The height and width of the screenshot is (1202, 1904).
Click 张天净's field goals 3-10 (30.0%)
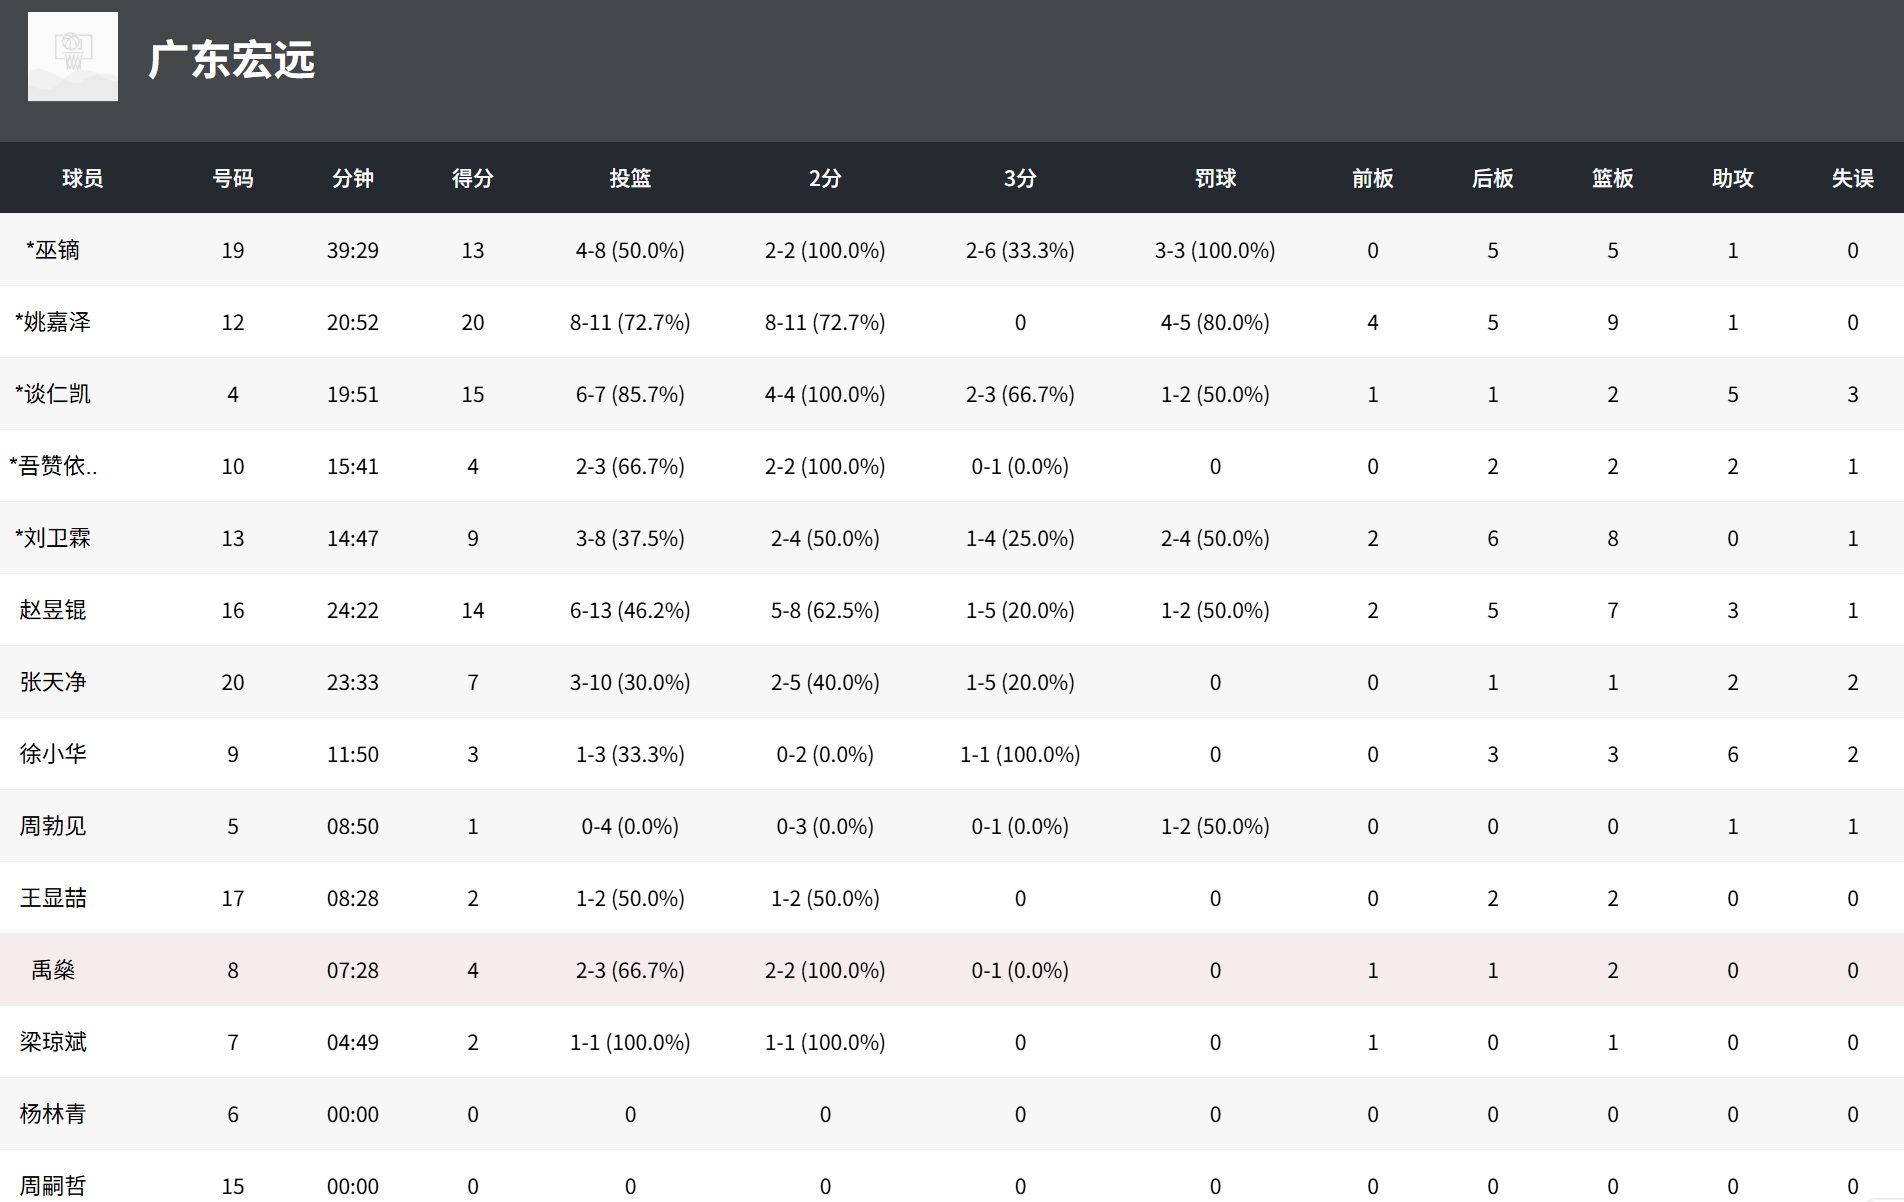click(630, 682)
